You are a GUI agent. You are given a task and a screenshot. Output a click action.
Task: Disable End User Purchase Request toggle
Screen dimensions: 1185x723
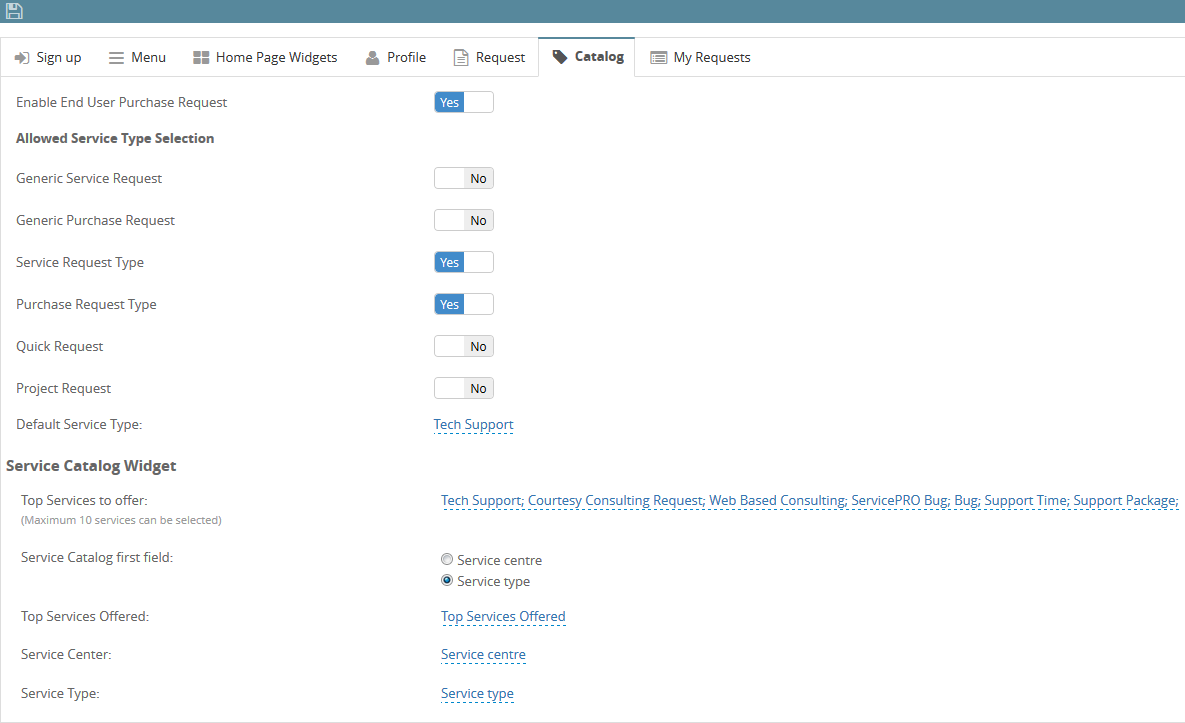(x=463, y=102)
